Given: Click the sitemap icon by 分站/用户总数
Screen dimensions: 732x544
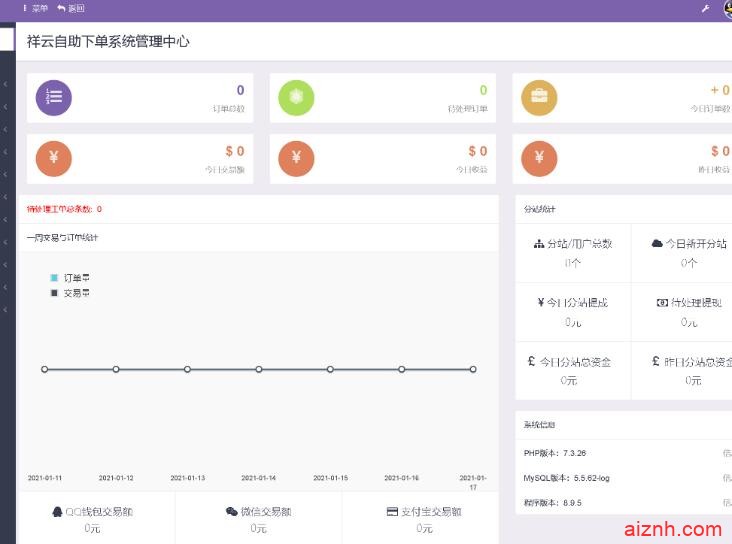Looking at the screenshot, I should (539, 244).
